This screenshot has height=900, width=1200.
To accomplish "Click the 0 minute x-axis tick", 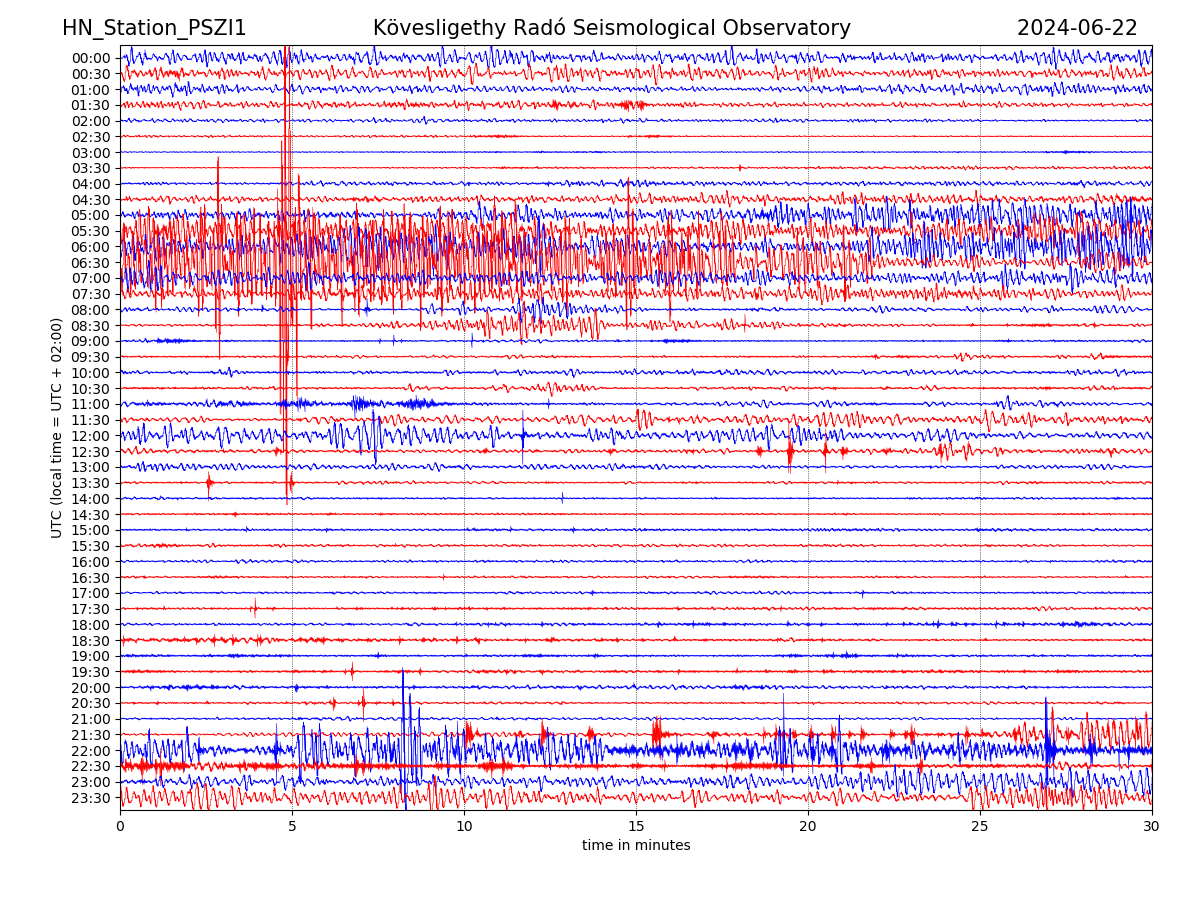I will [120, 827].
